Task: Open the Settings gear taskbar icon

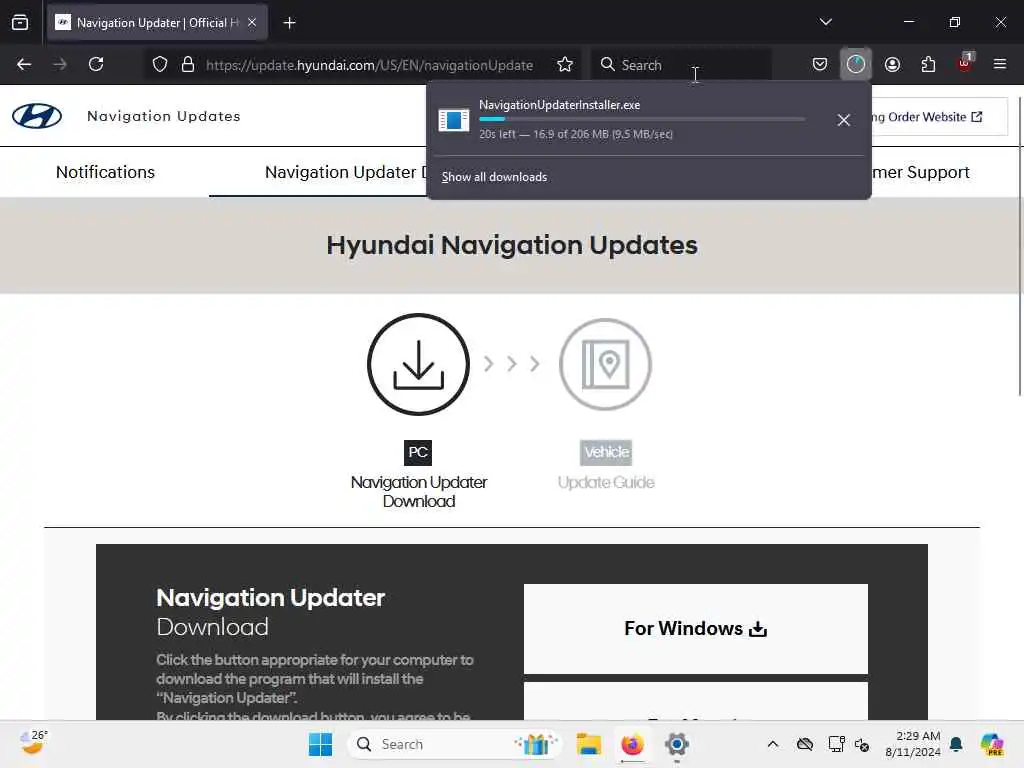Action: (677, 744)
